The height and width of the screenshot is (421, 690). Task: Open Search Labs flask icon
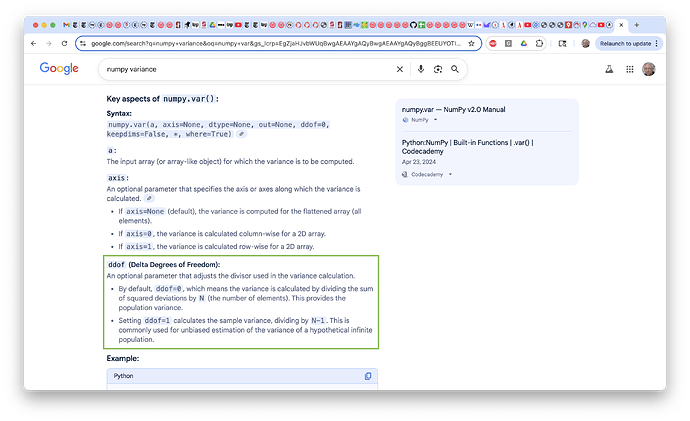pyautogui.click(x=609, y=69)
